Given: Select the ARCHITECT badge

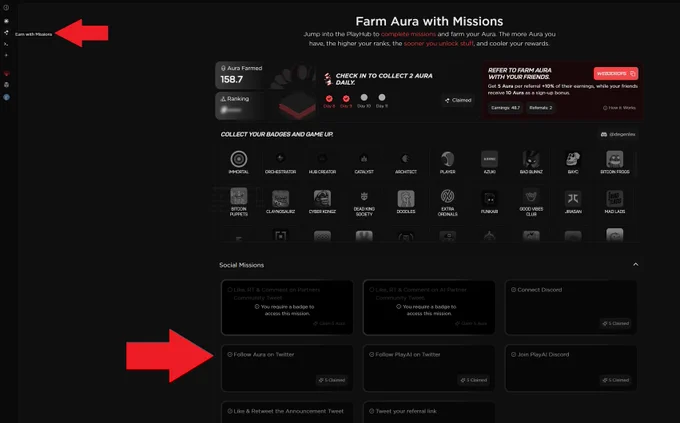Looking at the screenshot, I should tap(405, 162).
